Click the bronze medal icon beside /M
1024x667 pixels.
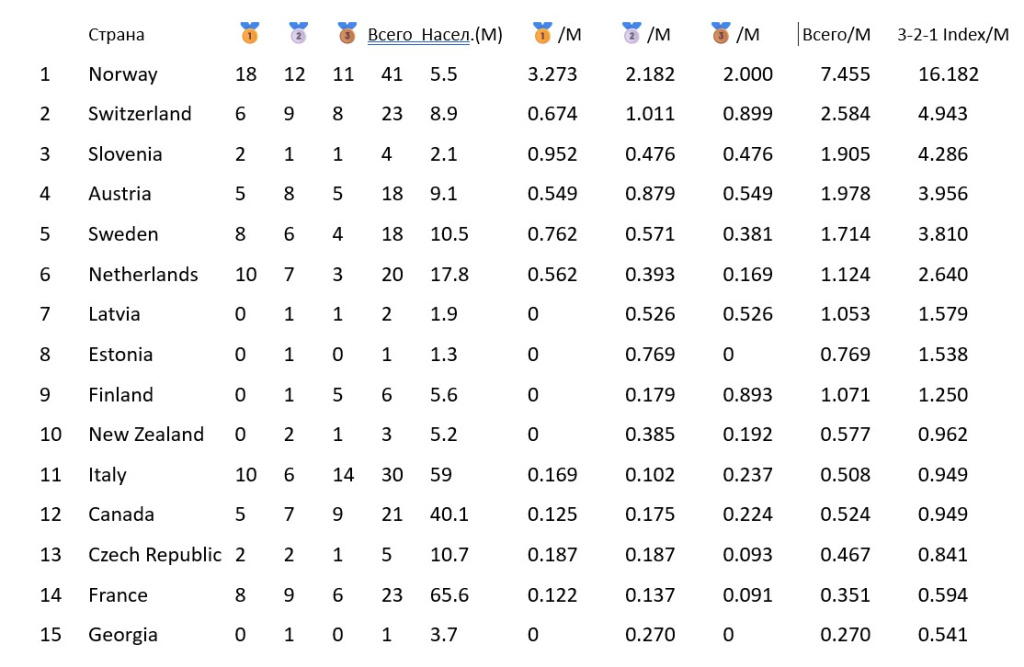(x=721, y=33)
